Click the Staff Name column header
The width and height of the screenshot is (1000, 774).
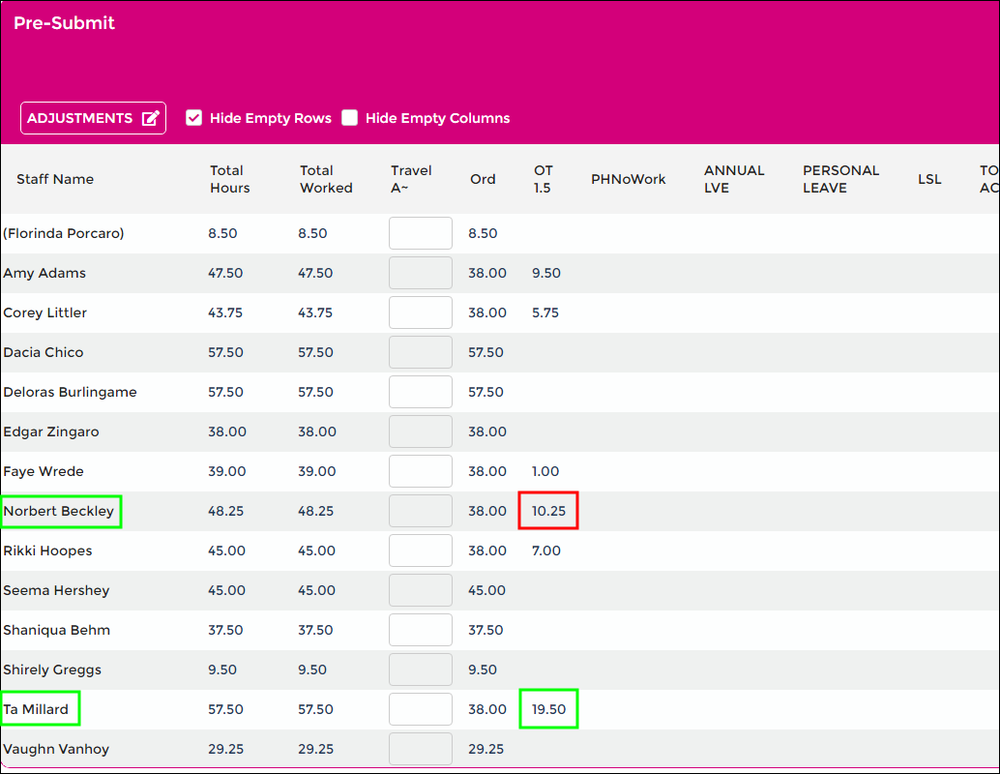click(55, 179)
